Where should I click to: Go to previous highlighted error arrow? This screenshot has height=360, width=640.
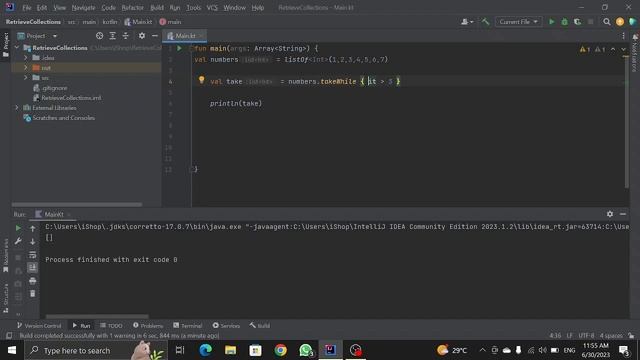tap(613, 49)
